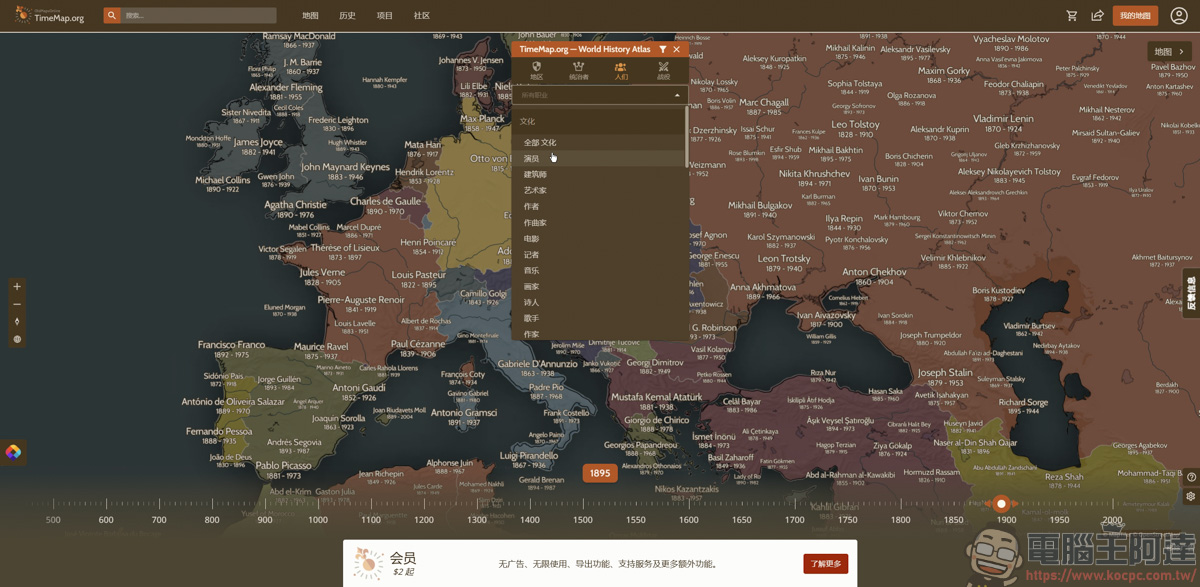The image size is (1200, 587).
Task: Open the 地圖 menu in the header
Action: tap(310, 16)
